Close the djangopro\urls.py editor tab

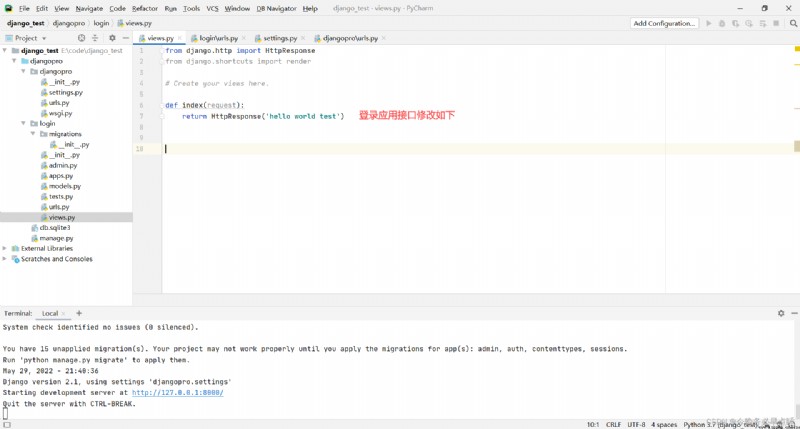[384, 38]
